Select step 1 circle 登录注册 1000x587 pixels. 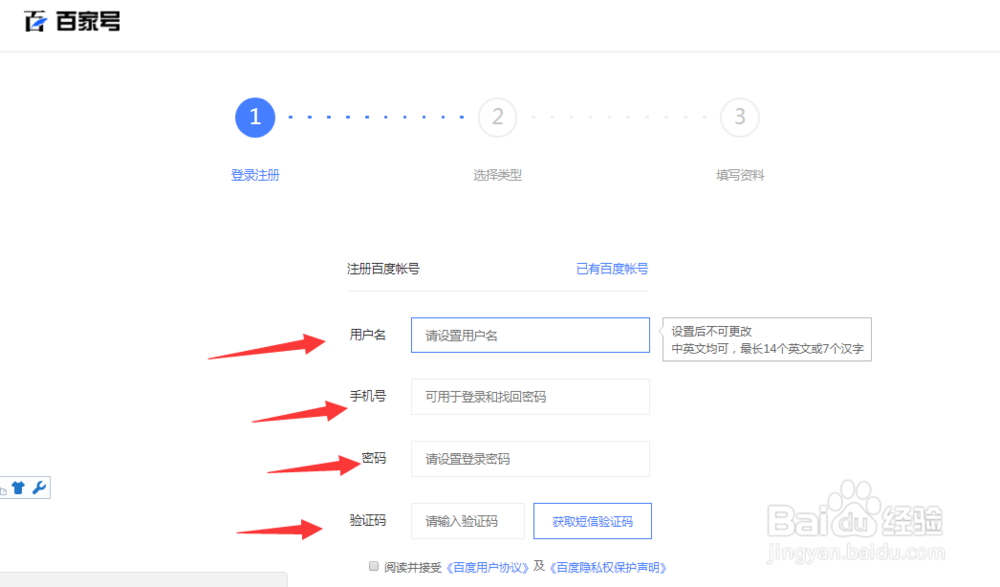click(255, 117)
